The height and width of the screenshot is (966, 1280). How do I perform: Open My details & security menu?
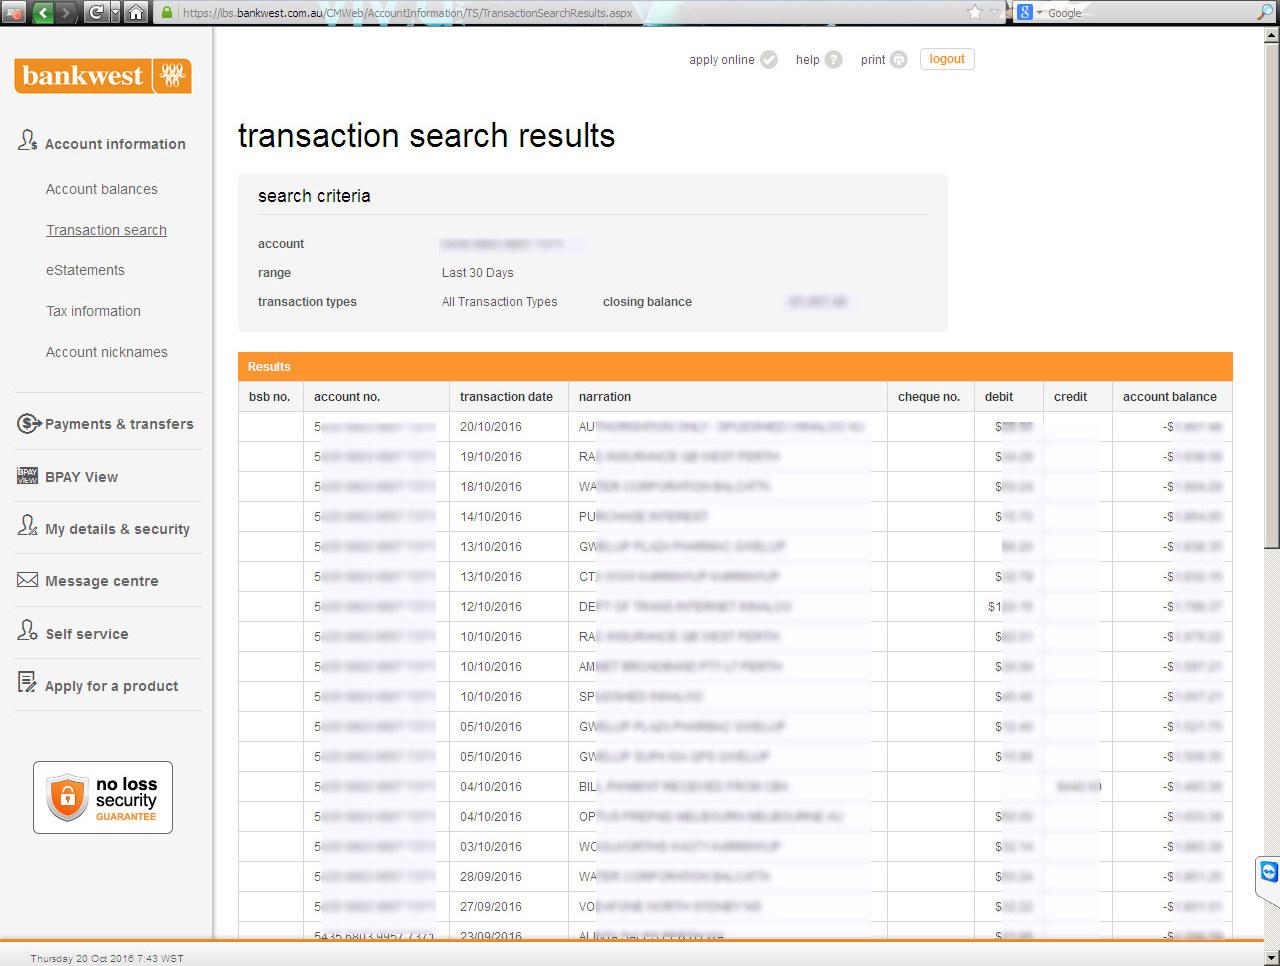click(x=117, y=529)
